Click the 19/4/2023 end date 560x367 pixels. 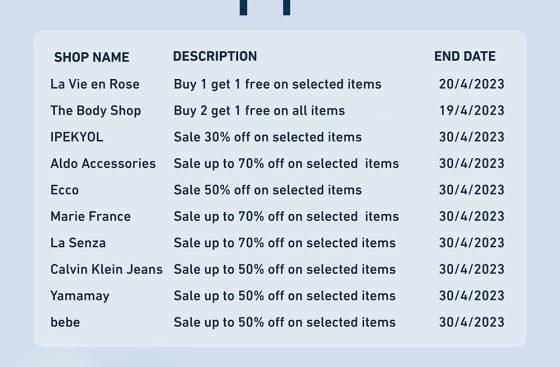pos(471,111)
